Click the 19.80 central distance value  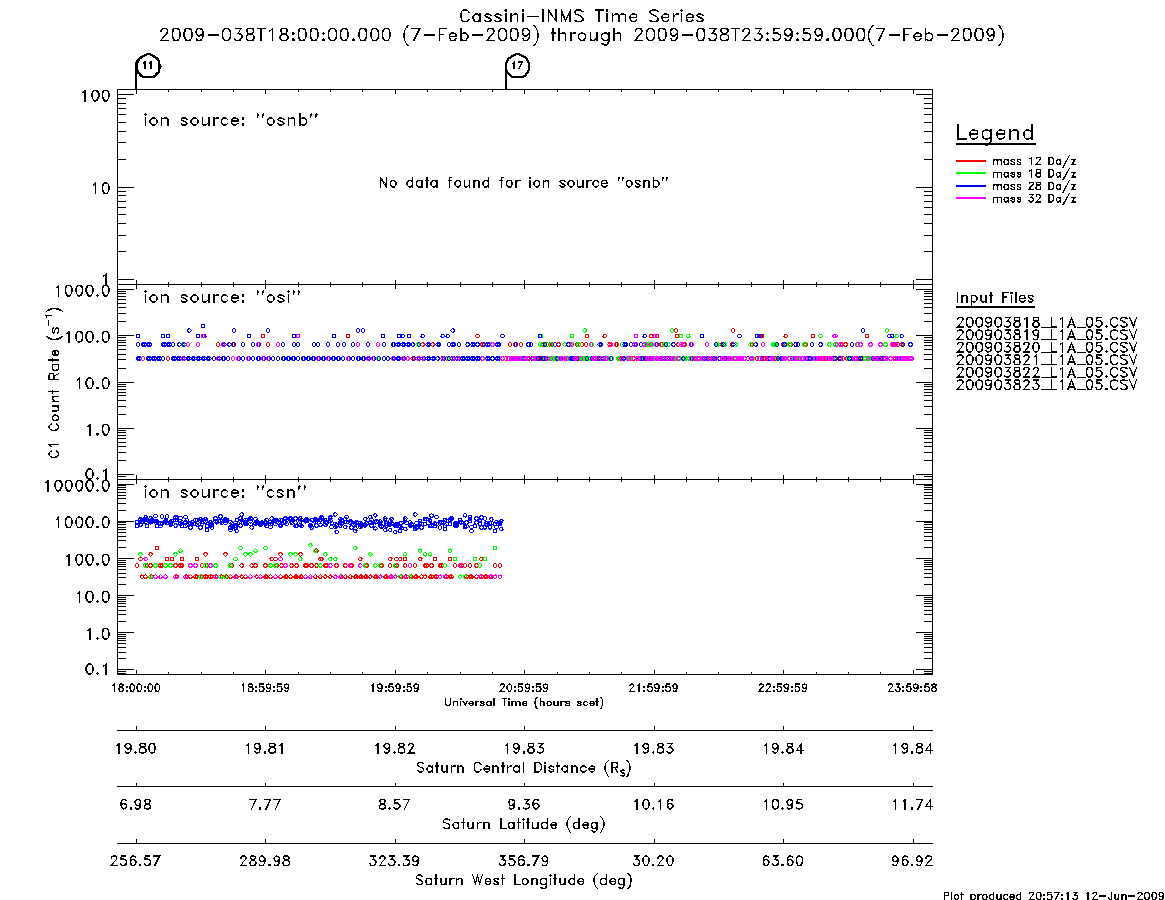[135, 748]
